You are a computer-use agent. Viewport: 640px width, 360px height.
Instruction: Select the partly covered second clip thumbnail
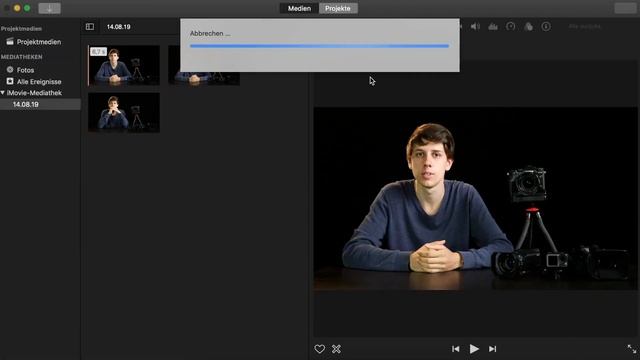click(204, 78)
